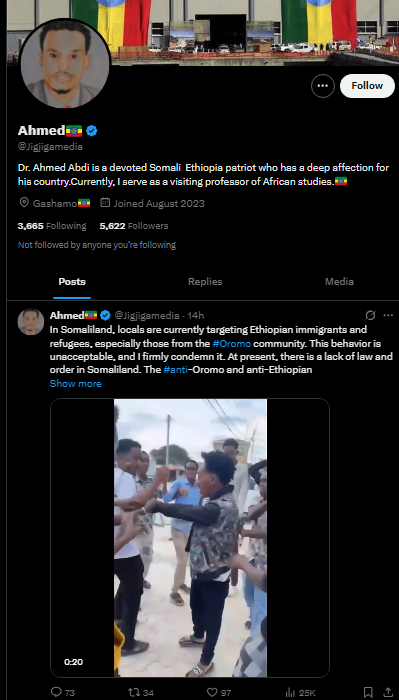Image resolution: width=399 pixels, height=700 pixels.
Task: Repost the tweet using the retweet icon
Action: point(134,692)
